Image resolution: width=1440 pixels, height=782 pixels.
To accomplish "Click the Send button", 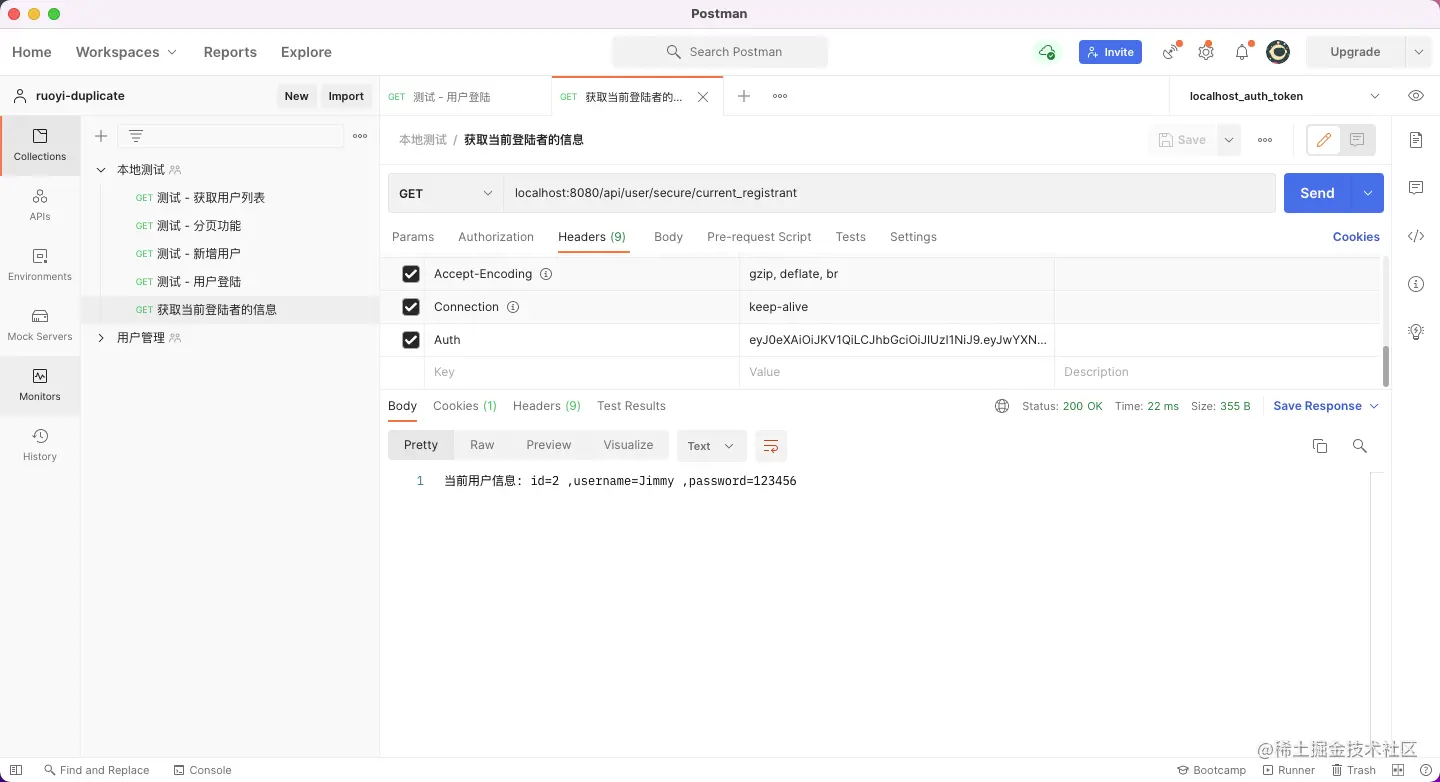I will 1317,192.
